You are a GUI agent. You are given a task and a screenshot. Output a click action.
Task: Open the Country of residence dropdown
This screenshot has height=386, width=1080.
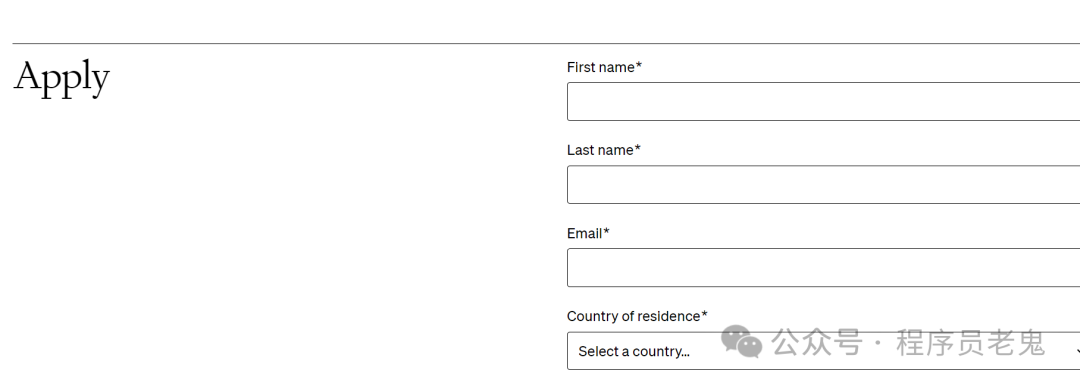tap(823, 351)
